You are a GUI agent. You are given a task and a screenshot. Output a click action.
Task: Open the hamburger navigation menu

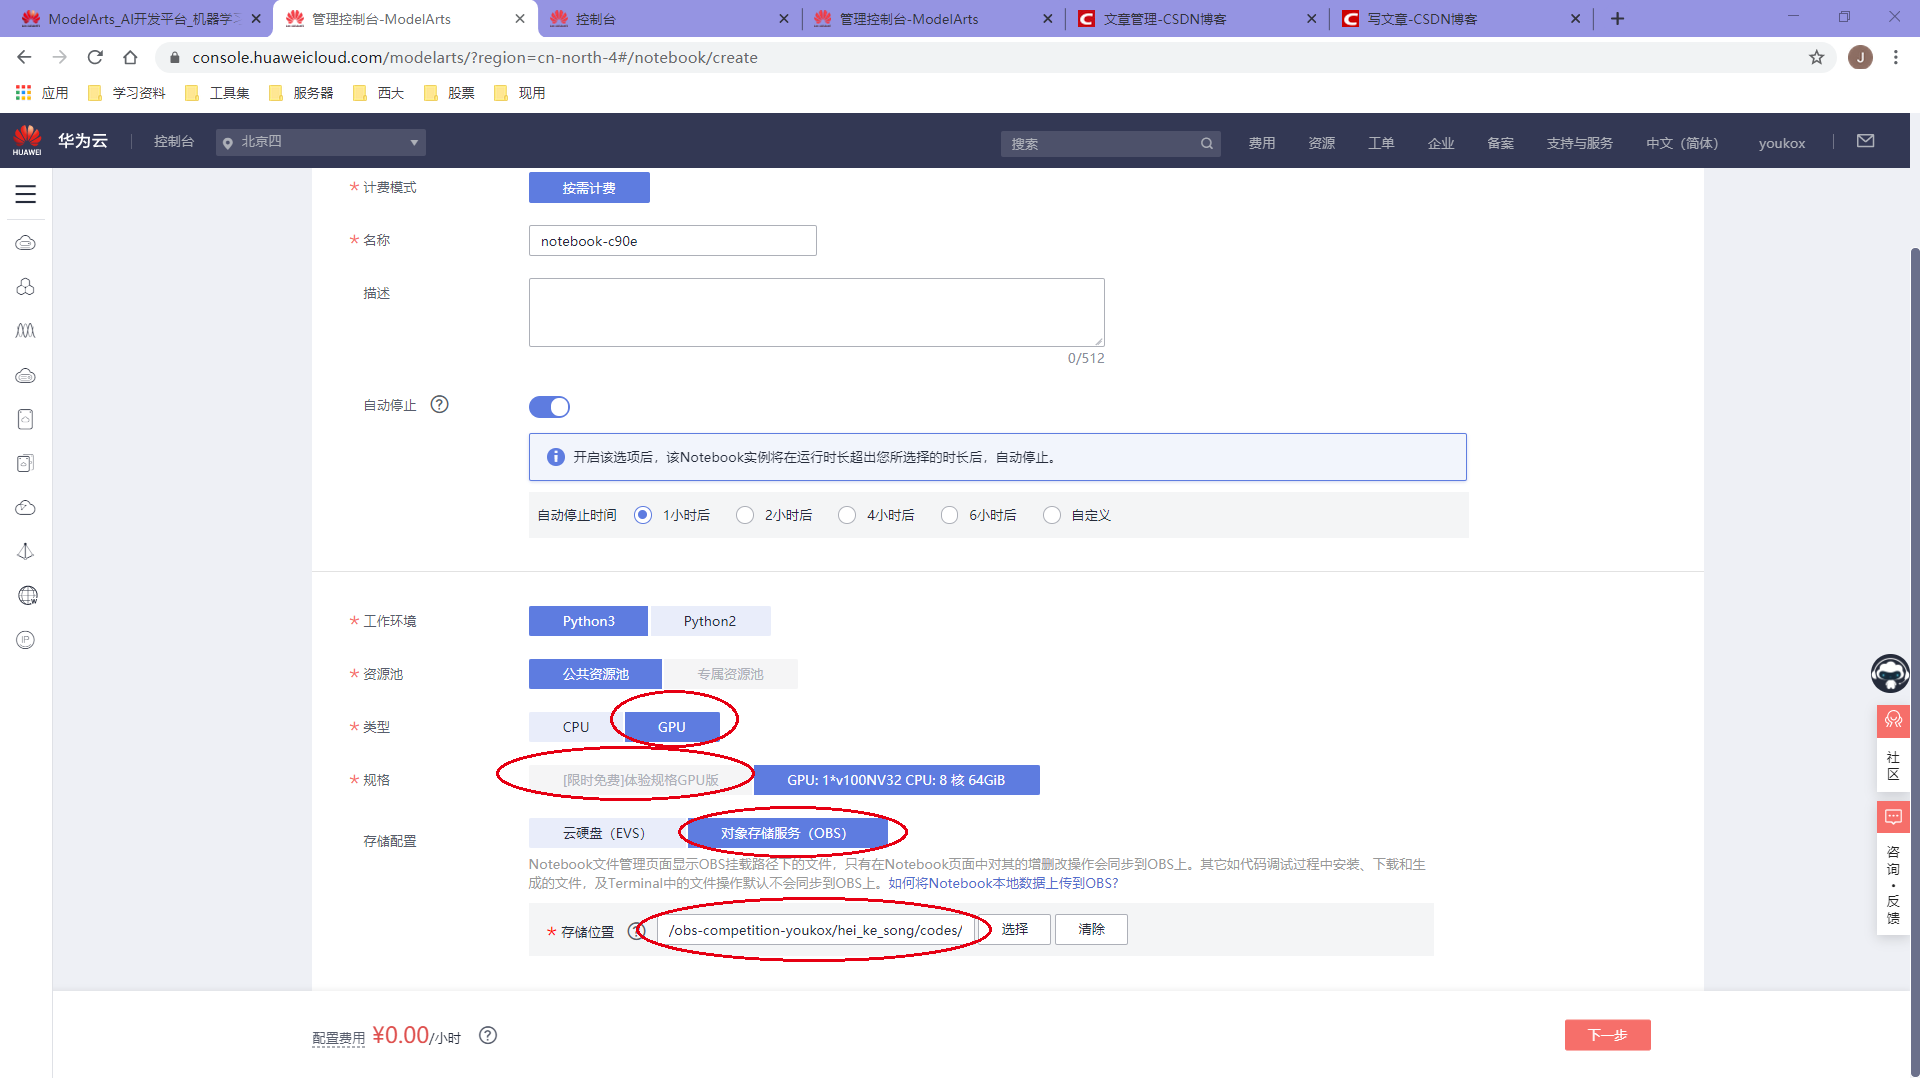tap(25, 194)
